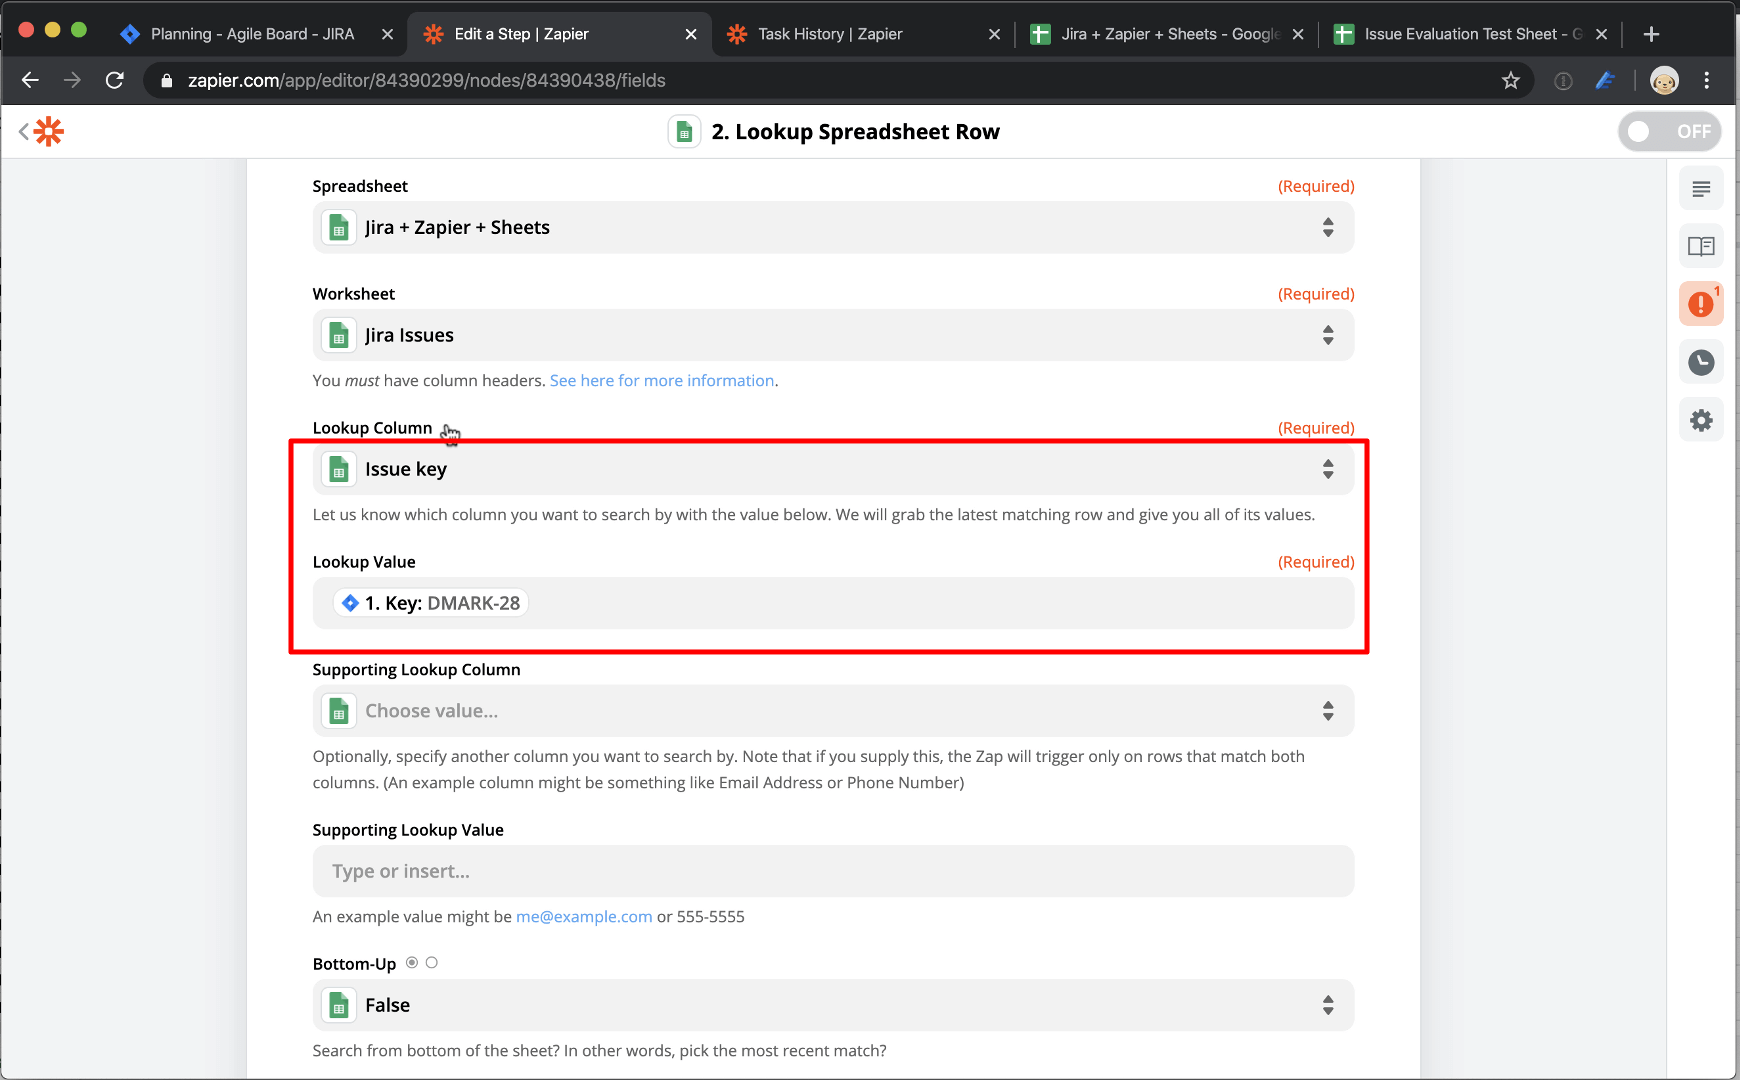Reload the page with refresh icon
The width and height of the screenshot is (1740, 1080).
(x=115, y=80)
